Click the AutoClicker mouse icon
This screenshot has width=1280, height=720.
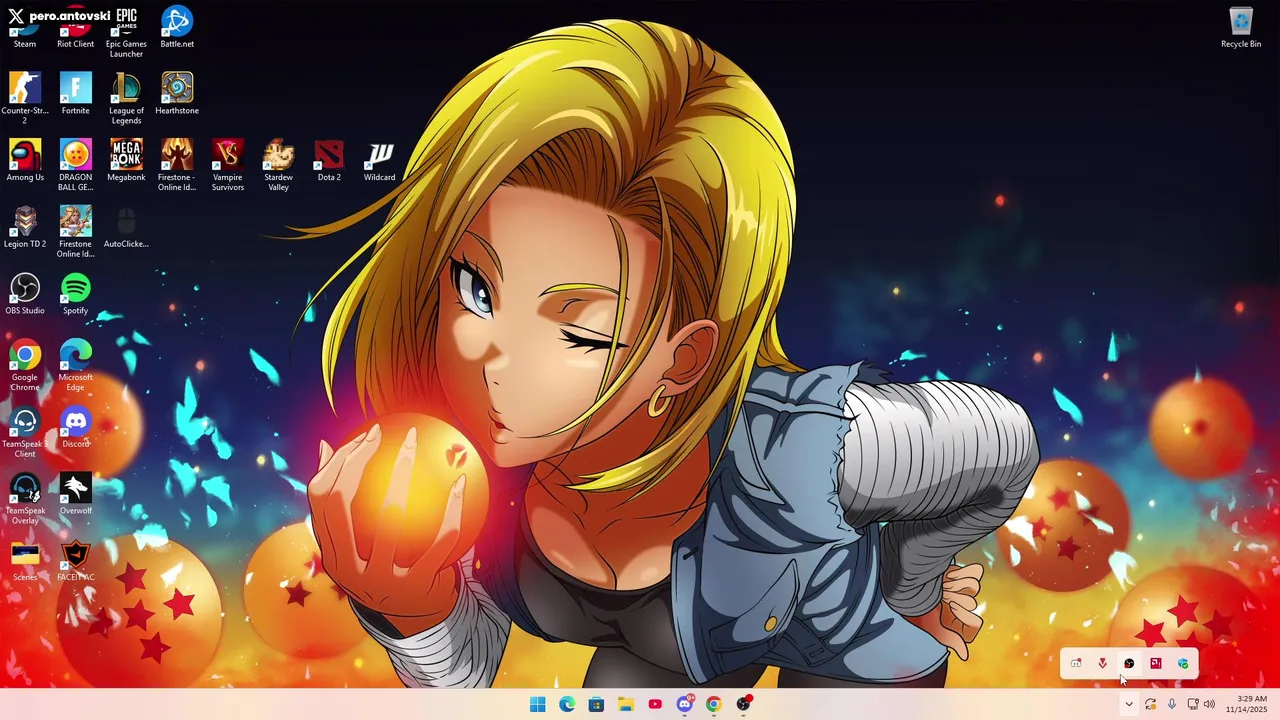click(x=126, y=227)
